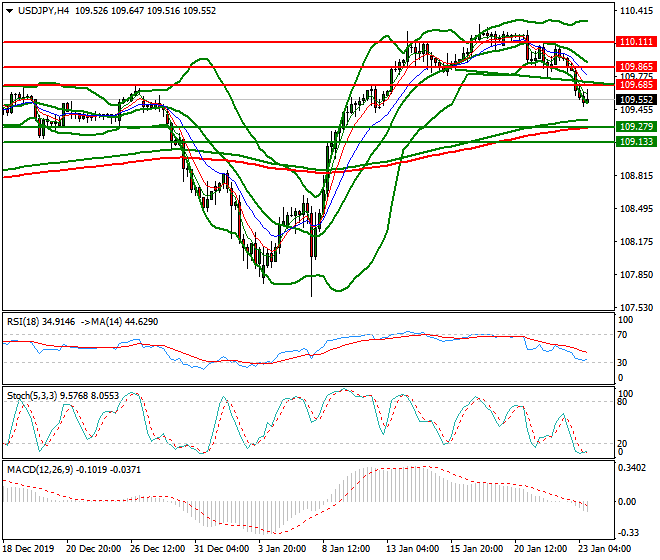Click the 107.850 price scale value
The height and width of the screenshot is (560, 660).
pyautogui.click(x=636, y=275)
